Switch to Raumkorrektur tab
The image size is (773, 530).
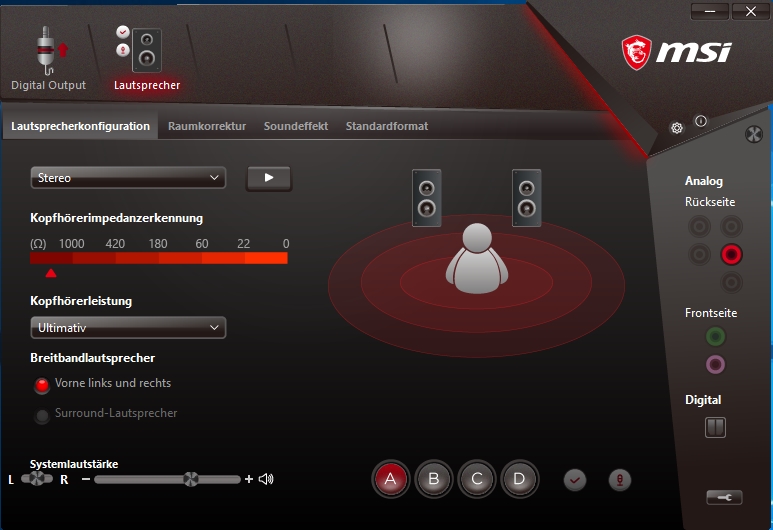pos(207,126)
